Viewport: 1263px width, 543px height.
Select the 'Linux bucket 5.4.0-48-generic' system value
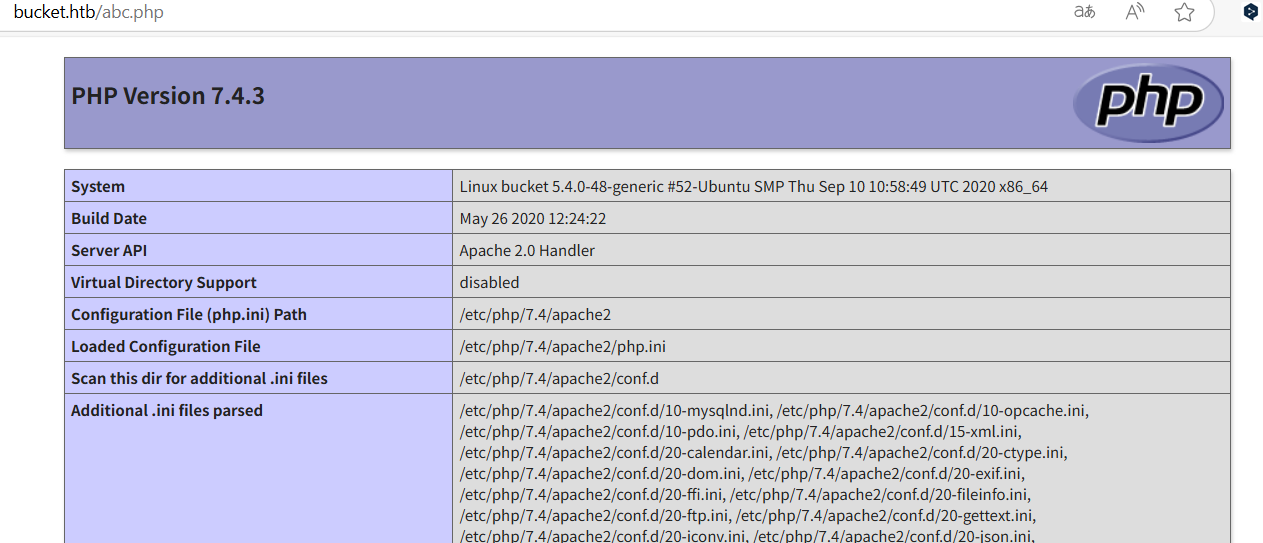(754, 186)
